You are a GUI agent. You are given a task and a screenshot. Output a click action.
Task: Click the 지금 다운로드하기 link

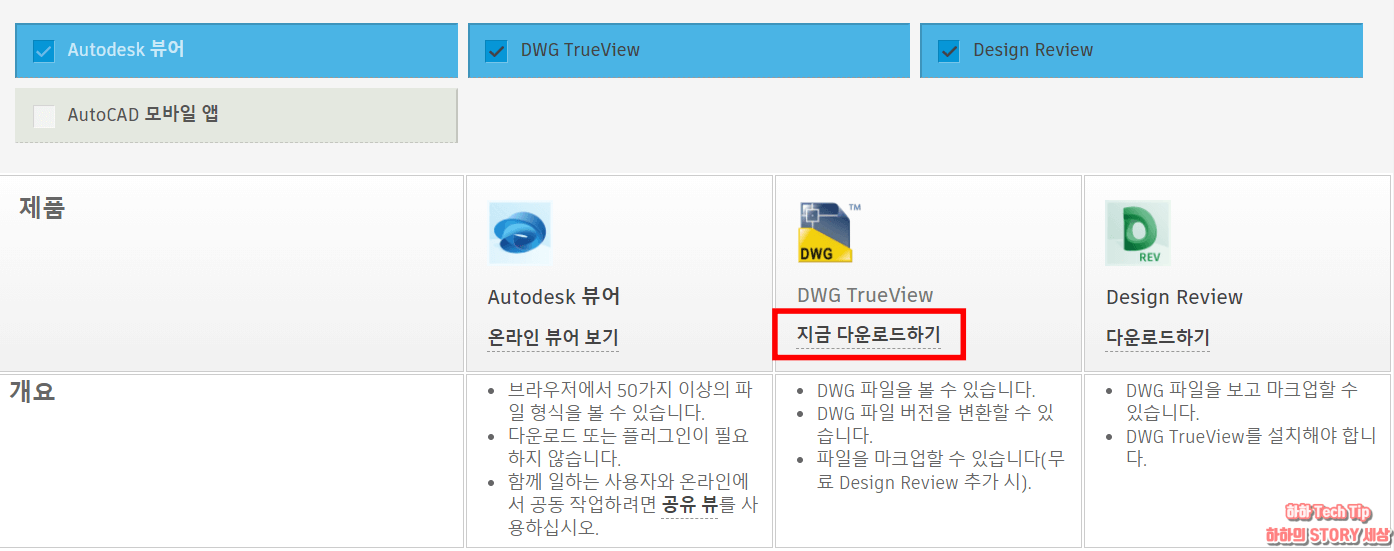point(868,334)
